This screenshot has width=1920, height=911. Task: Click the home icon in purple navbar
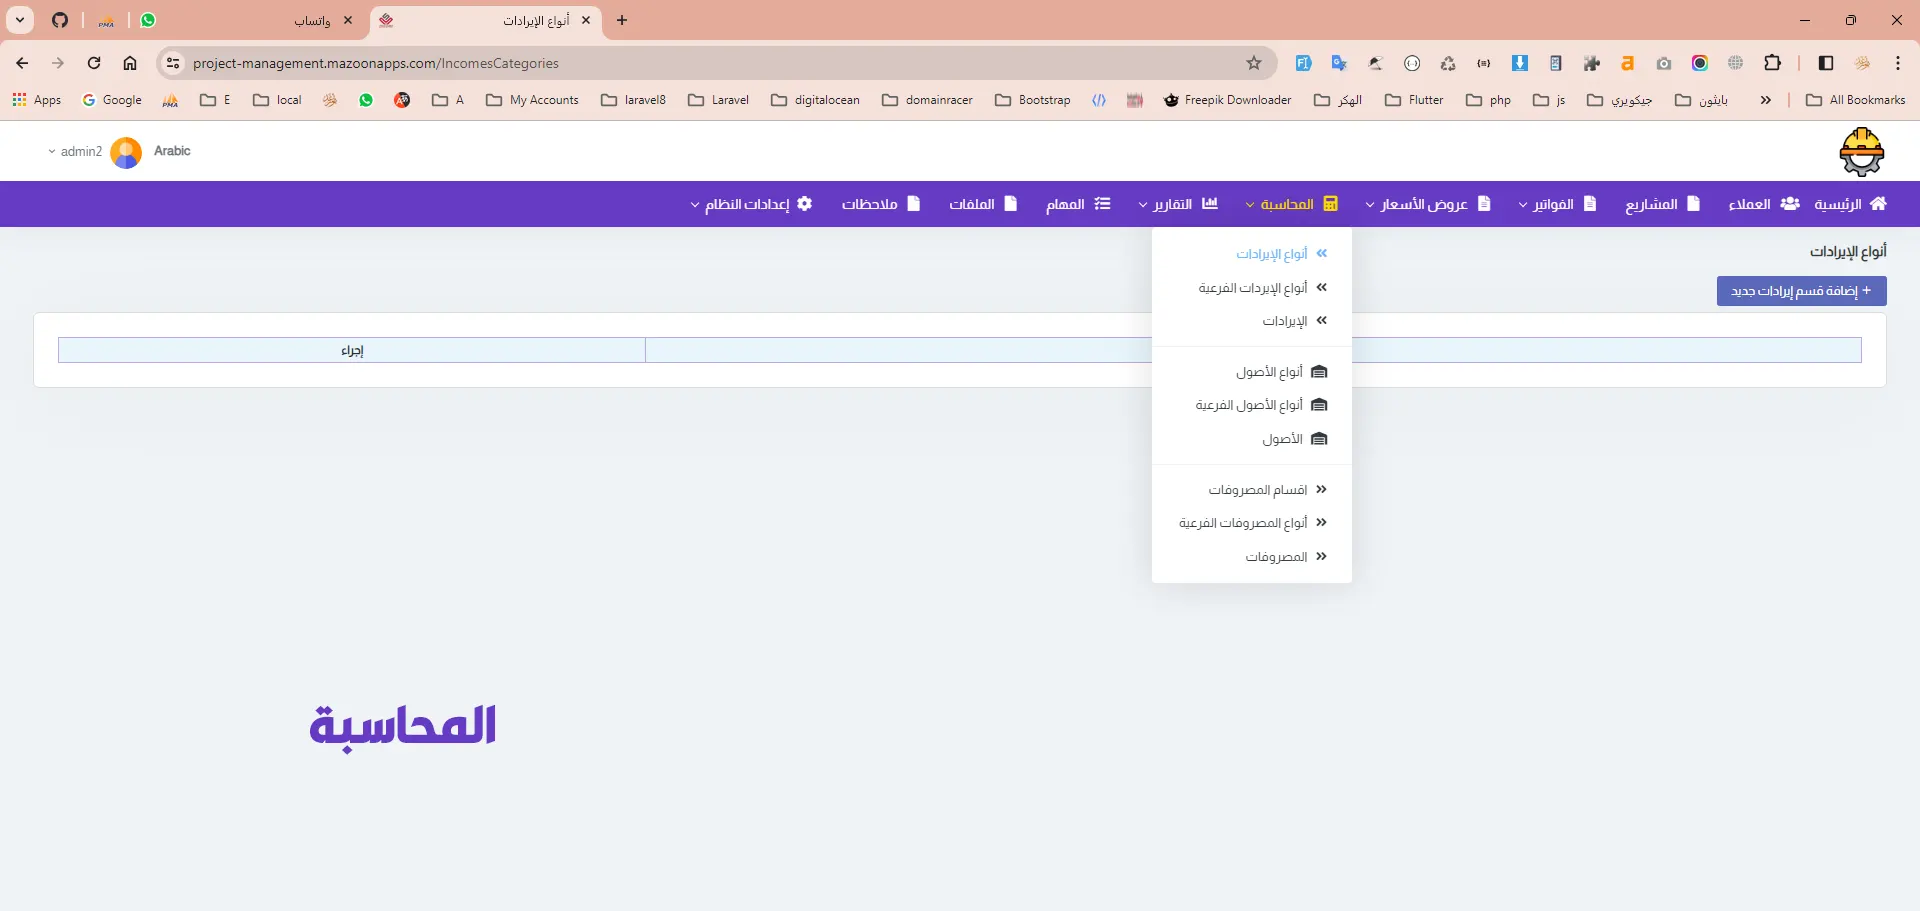[1878, 204]
